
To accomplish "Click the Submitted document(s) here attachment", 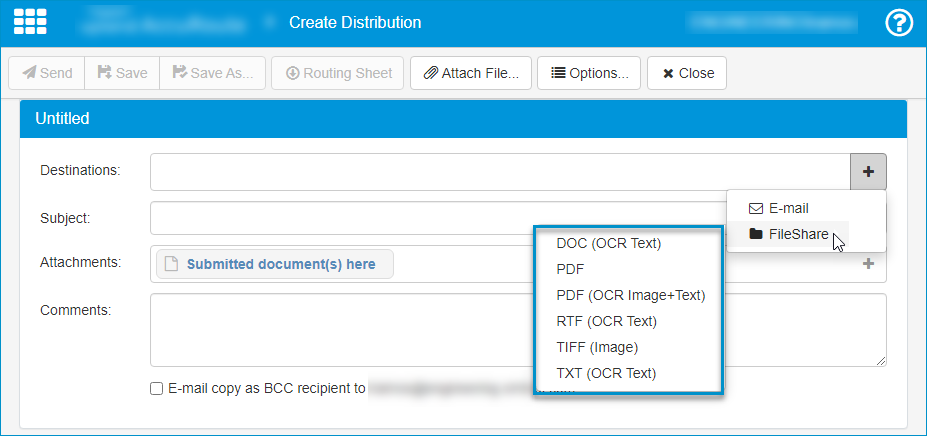I will click(275, 264).
